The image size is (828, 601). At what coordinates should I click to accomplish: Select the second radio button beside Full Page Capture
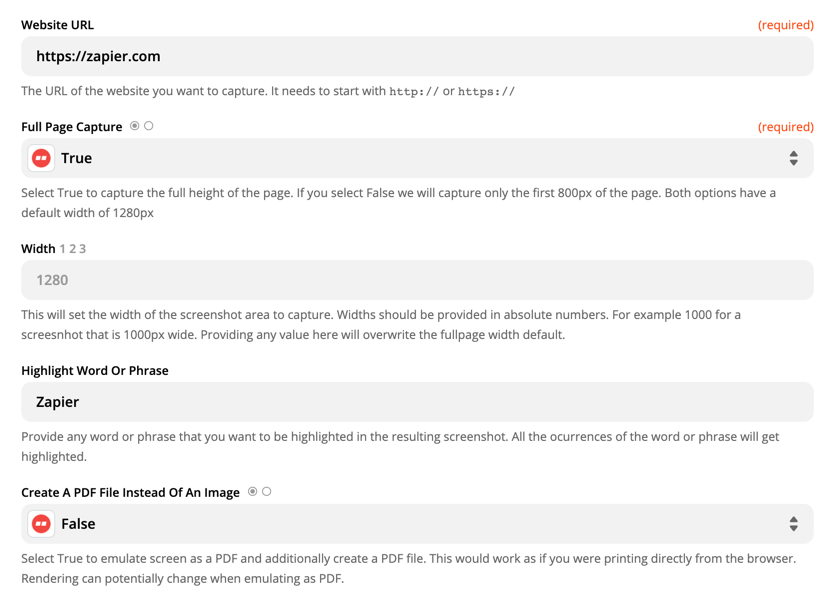(x=149, y=126)
